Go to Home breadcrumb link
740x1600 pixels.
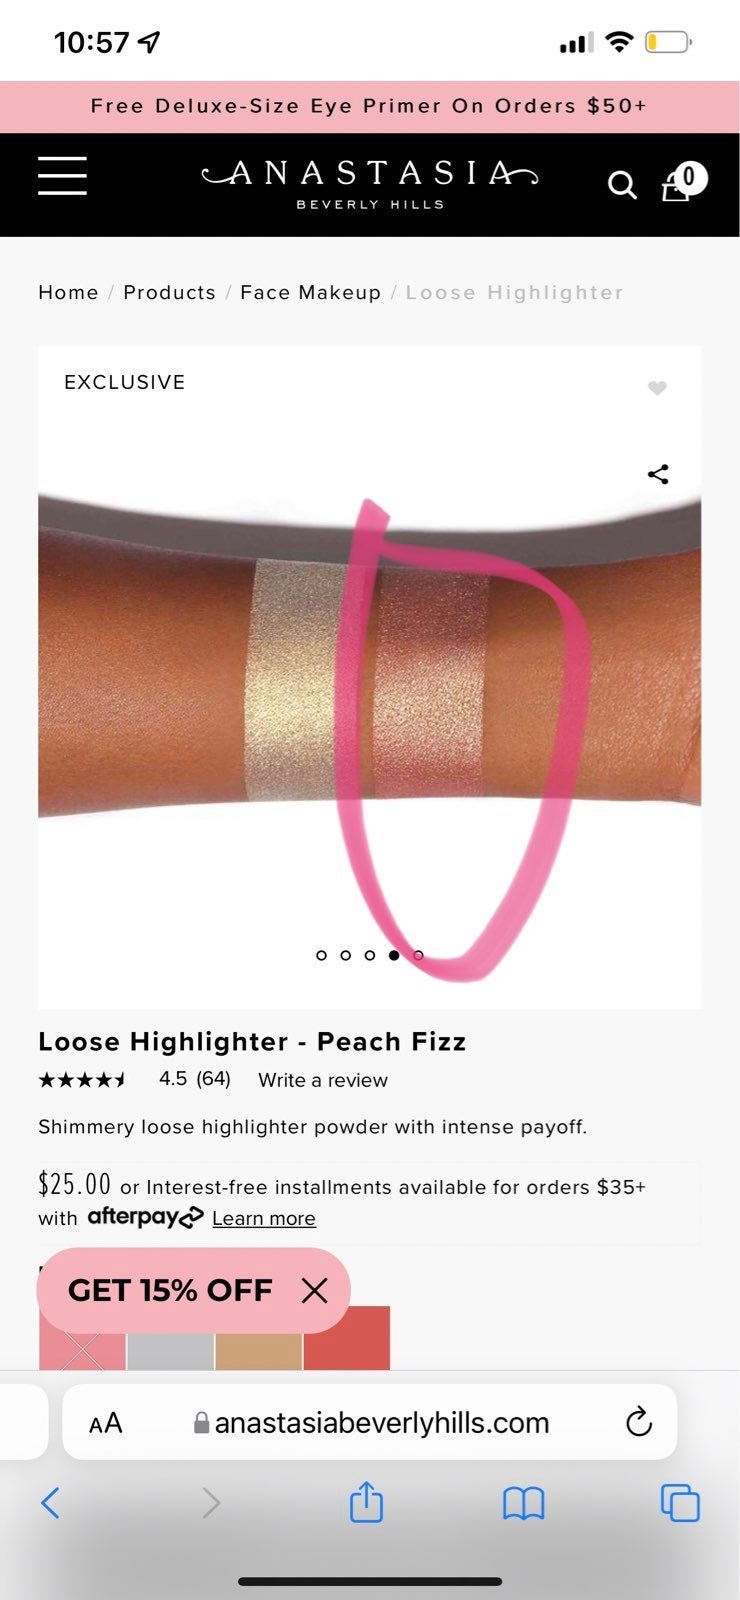coord(68,292)
